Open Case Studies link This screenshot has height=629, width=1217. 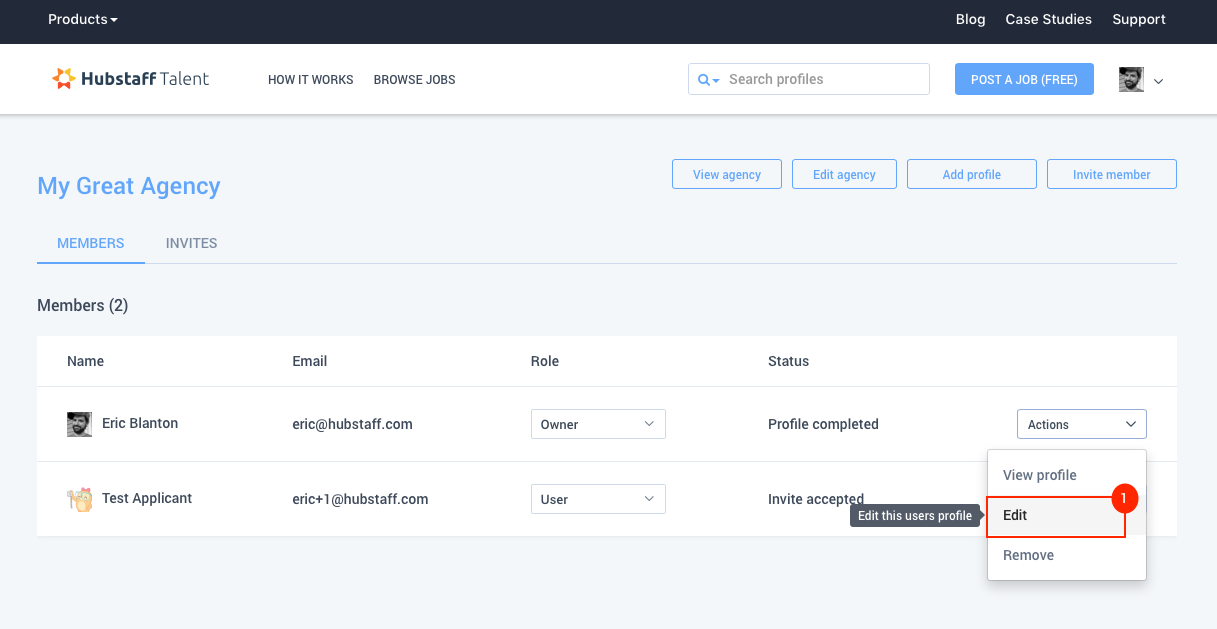pos(1048,19)
